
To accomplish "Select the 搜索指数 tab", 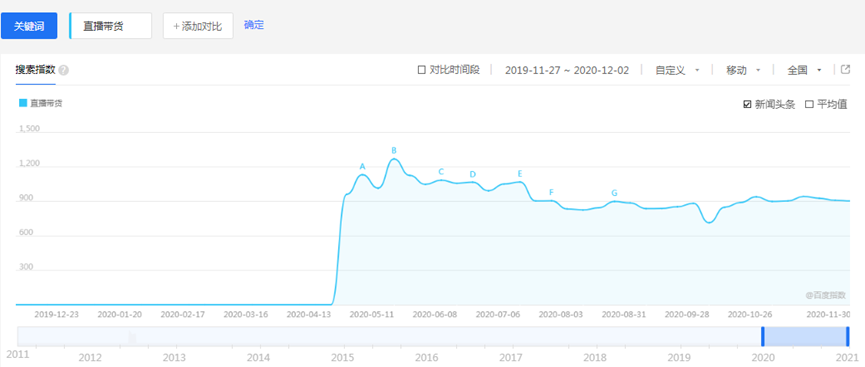I will pyautogui.click(x=36, y=71).
